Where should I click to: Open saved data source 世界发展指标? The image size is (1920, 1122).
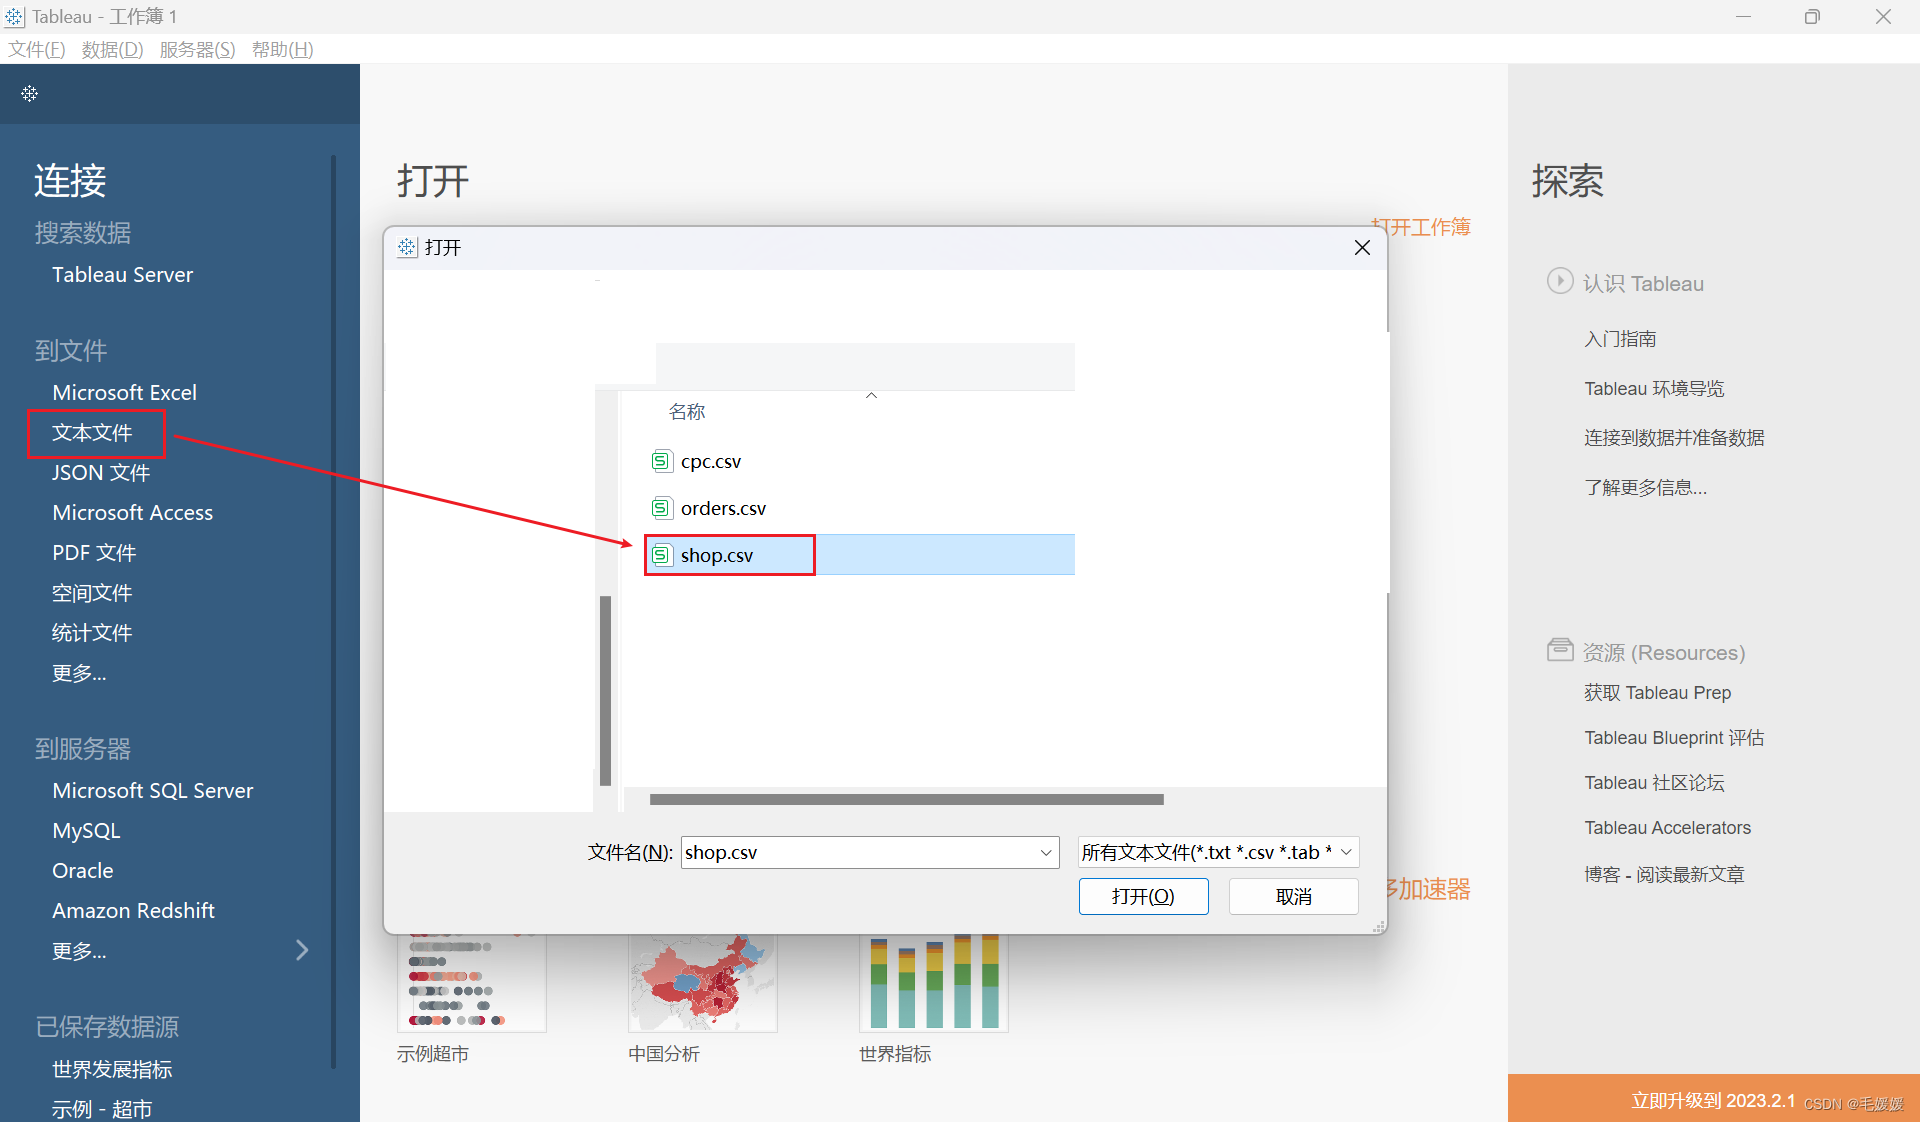(112, 1069)
